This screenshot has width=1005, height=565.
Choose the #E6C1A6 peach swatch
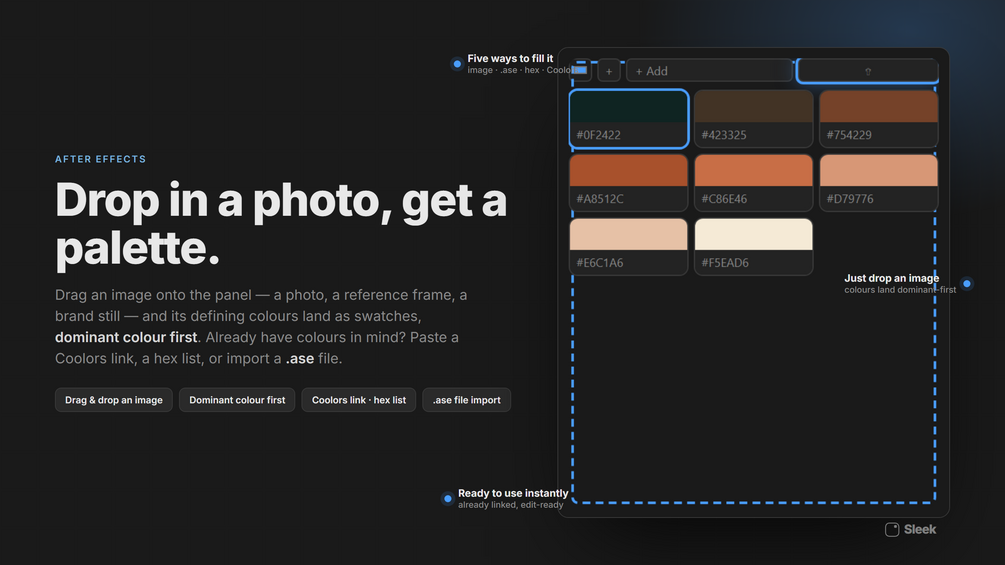(629, 247)
